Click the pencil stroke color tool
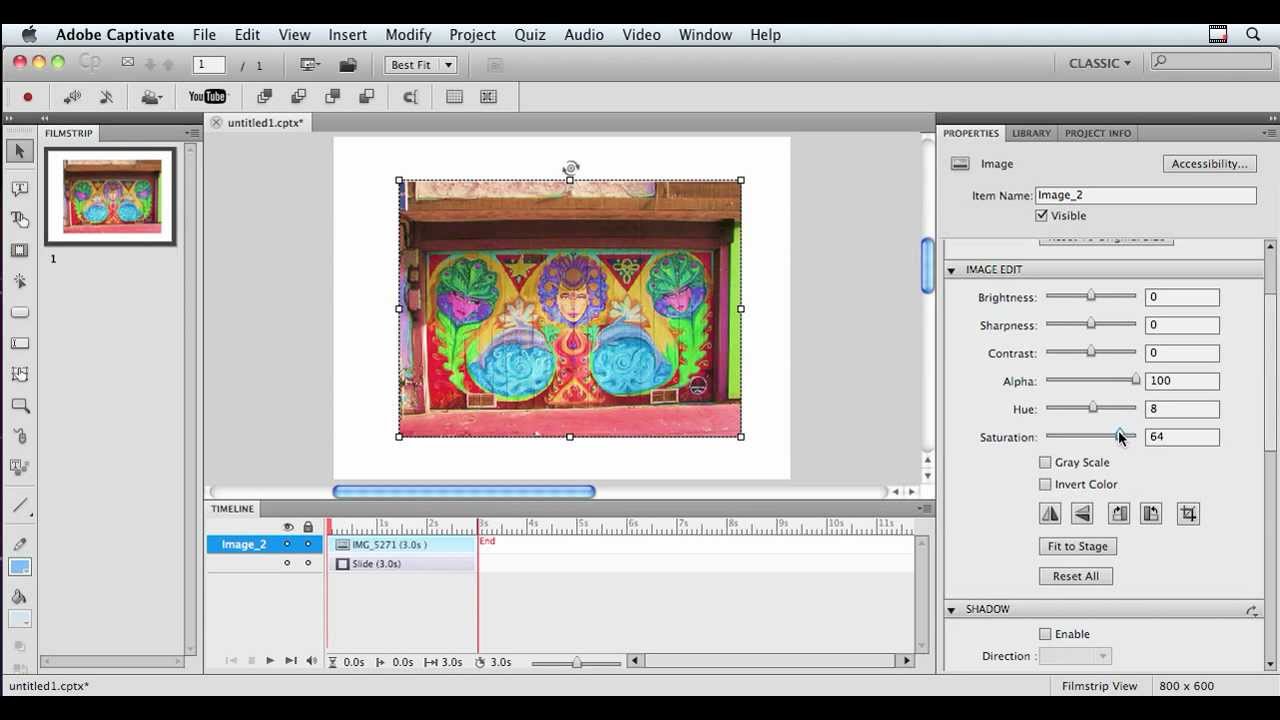The width and height of the screenshot is (1280, 720). (x=19, y=544)
